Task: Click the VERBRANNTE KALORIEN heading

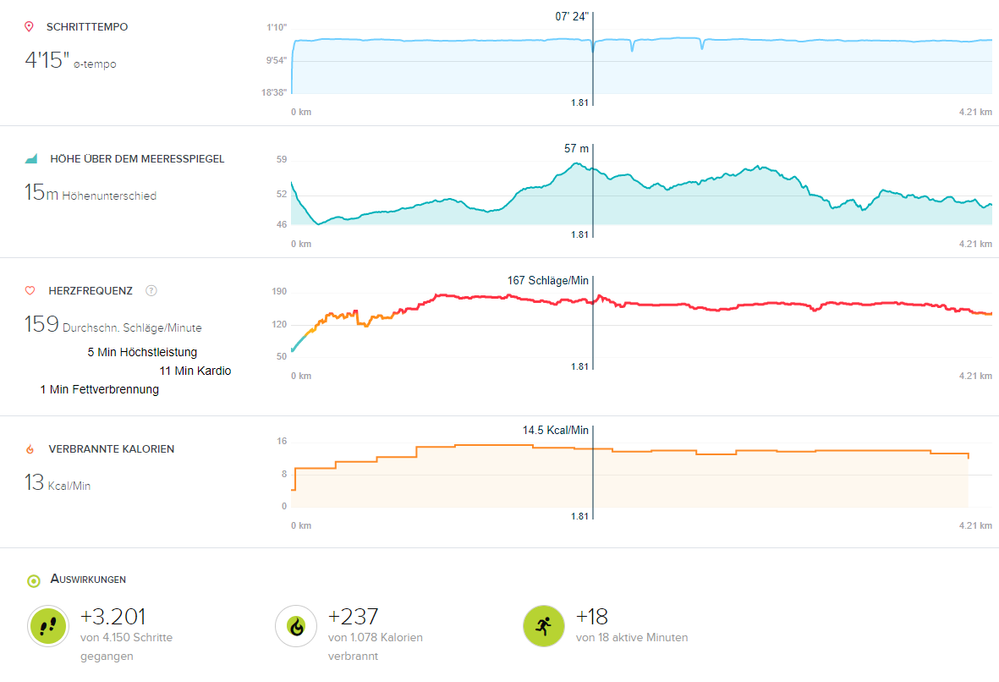Action: tap(111, 449)
